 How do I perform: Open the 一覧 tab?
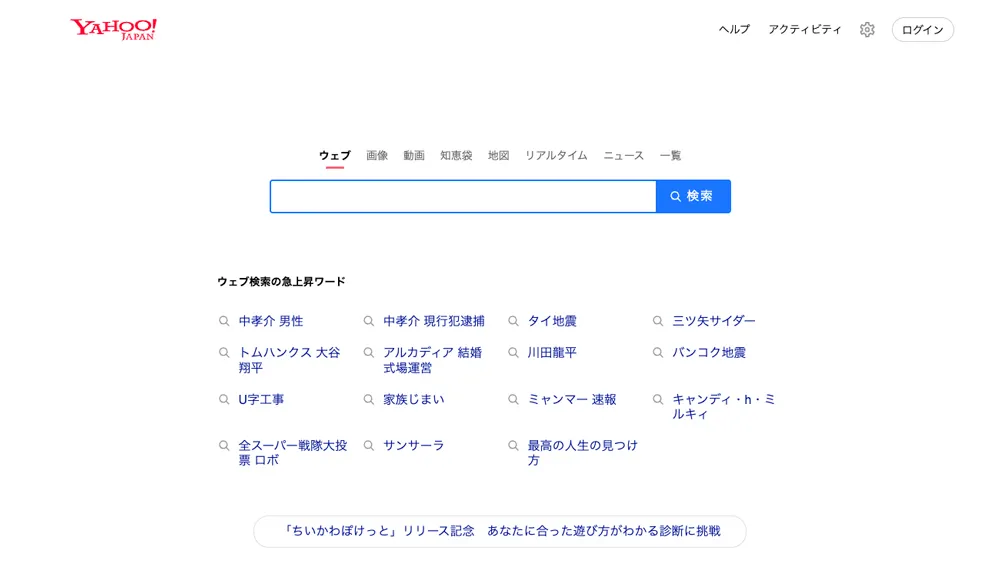click(x=670, y=156)
